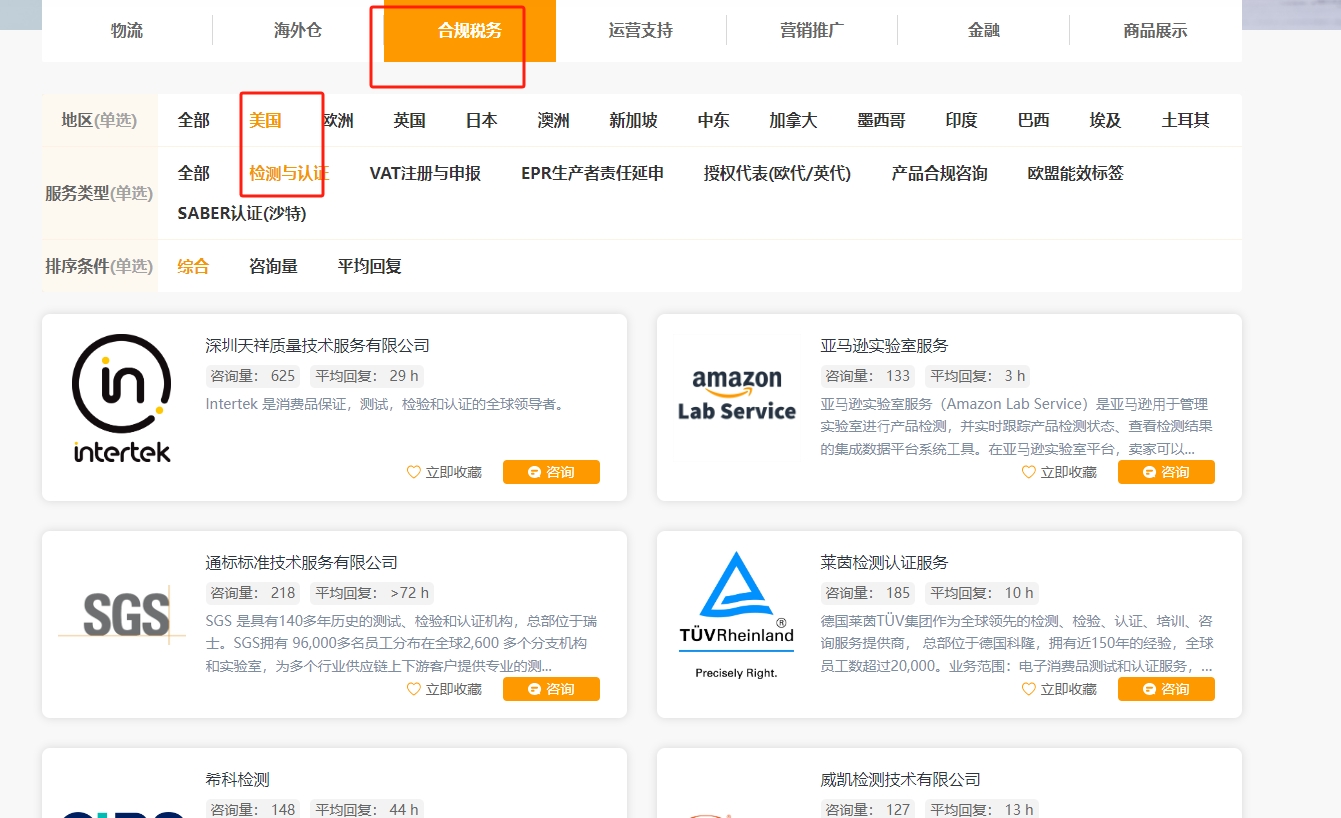This screenshot has width=1341, height=818.
Task: Click 咨询 button on 通标标准技术服务有限公司 card
Action: [551, 689]
